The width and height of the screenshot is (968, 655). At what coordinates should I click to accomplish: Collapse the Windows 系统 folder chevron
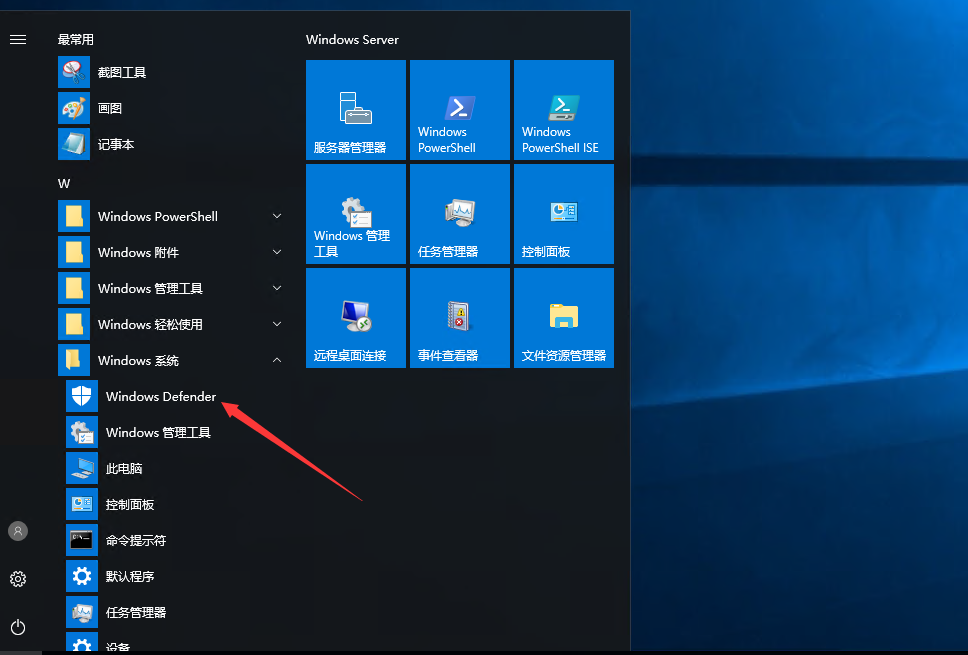[x=277, y=360]
